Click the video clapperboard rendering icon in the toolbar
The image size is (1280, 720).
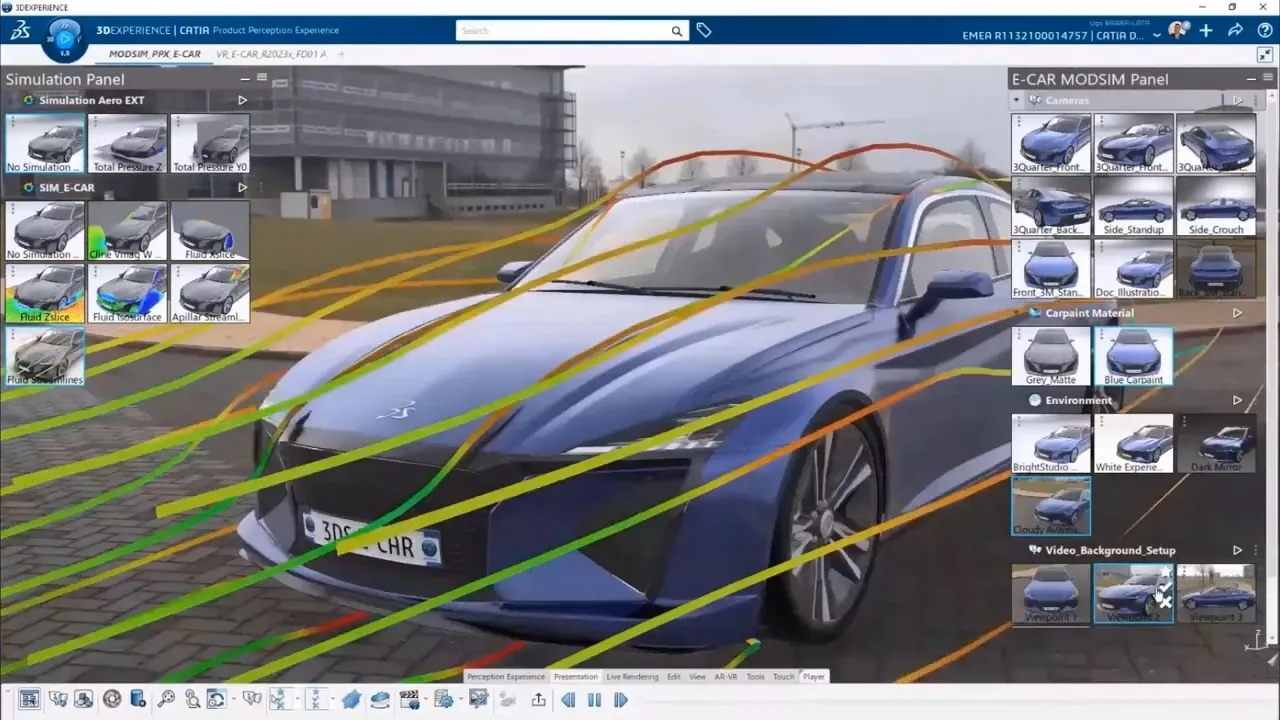click(x=410, y=699)
